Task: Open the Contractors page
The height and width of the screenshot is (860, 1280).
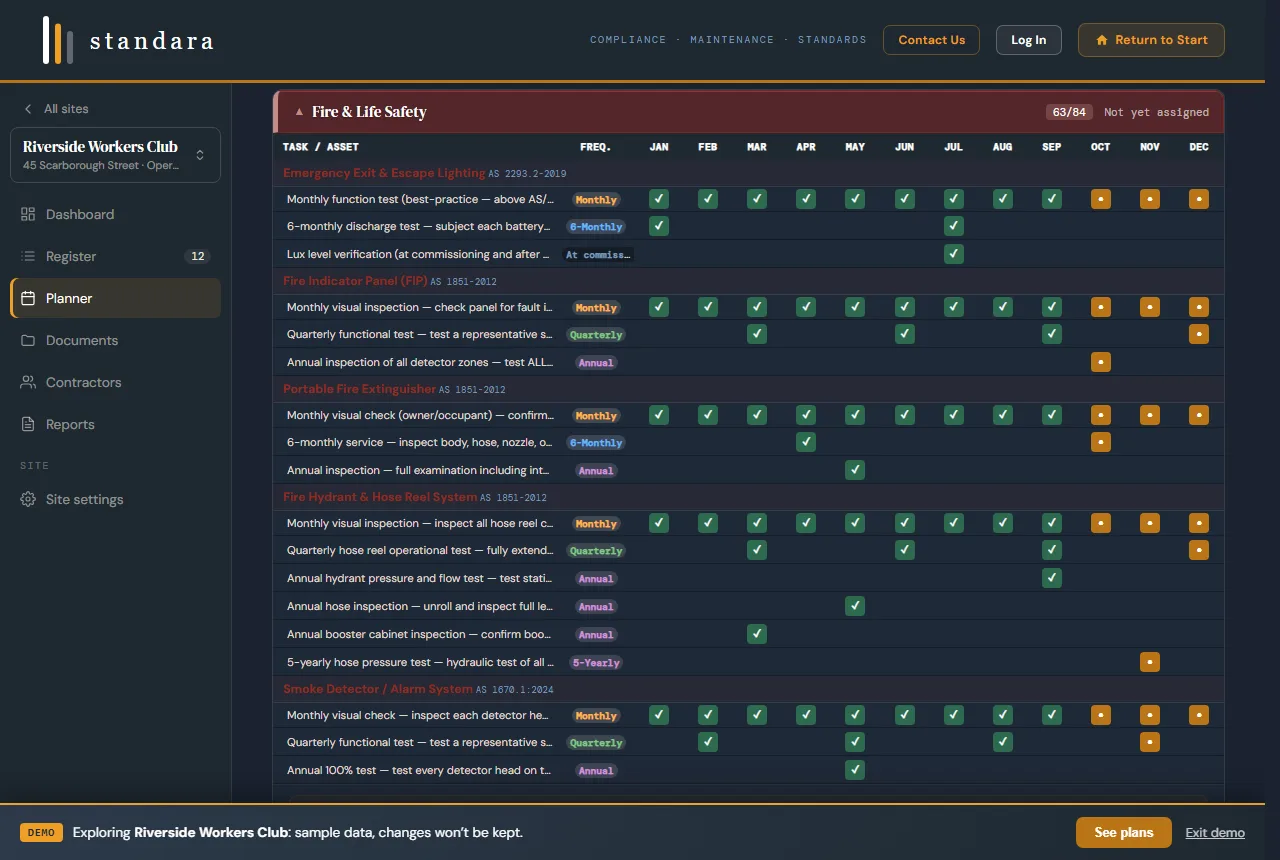Action: coord(115,382)
